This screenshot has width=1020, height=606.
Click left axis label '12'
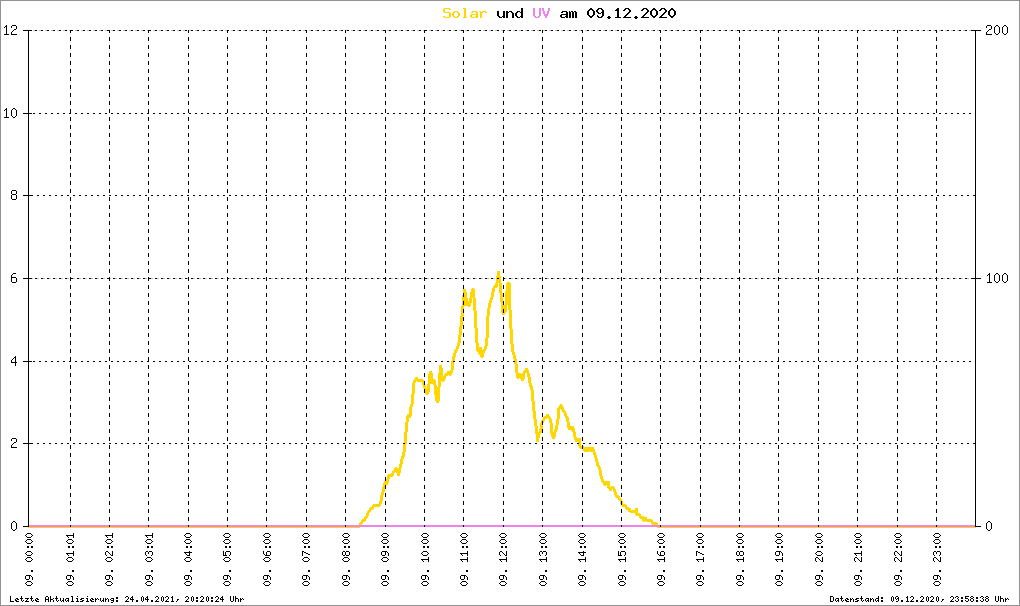10,30
